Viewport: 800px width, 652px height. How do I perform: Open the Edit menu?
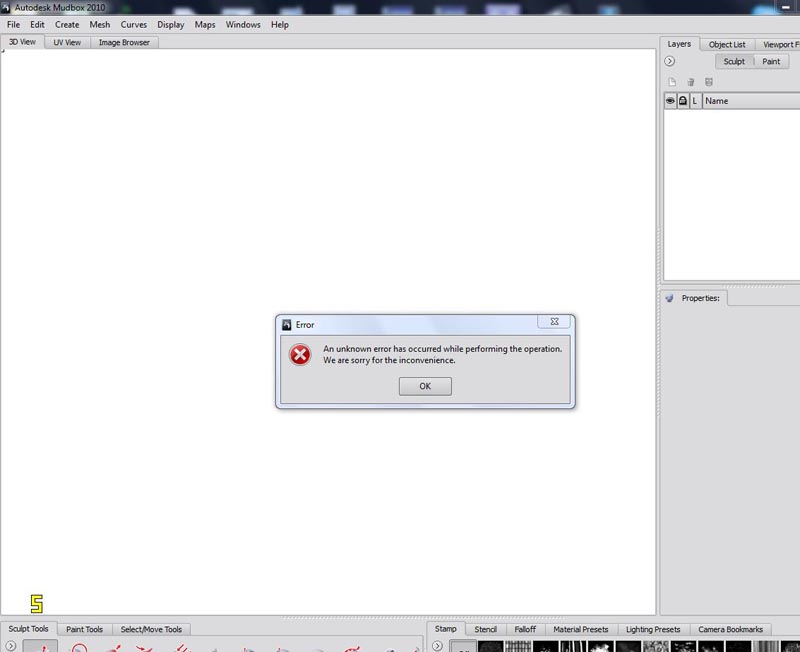tap(37, 24)
